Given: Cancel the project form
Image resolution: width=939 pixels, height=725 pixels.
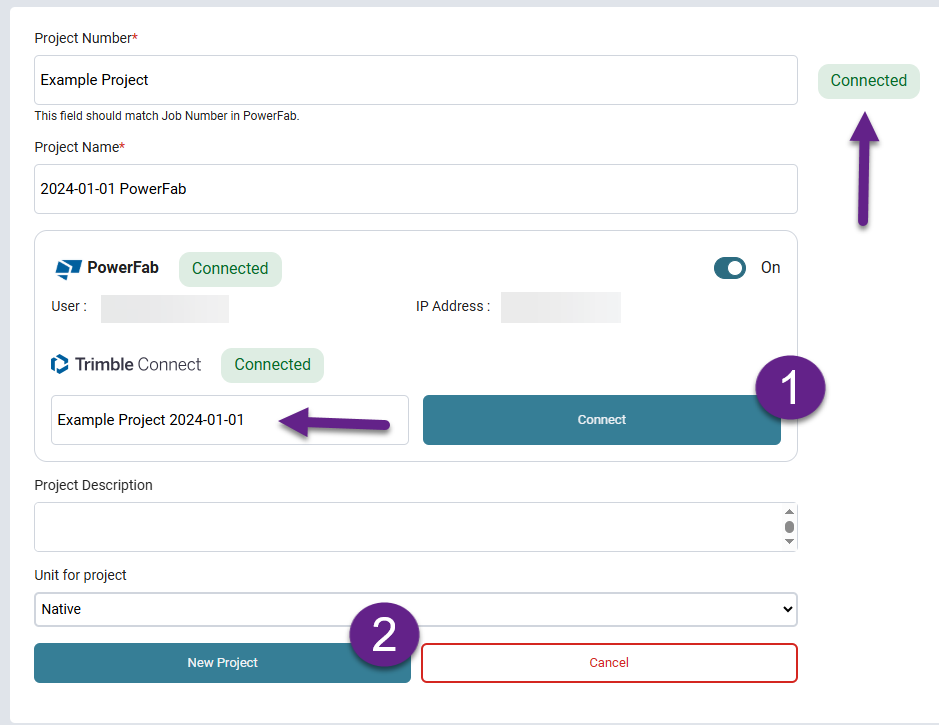Looking at the screenshot, I should [609, 663].
